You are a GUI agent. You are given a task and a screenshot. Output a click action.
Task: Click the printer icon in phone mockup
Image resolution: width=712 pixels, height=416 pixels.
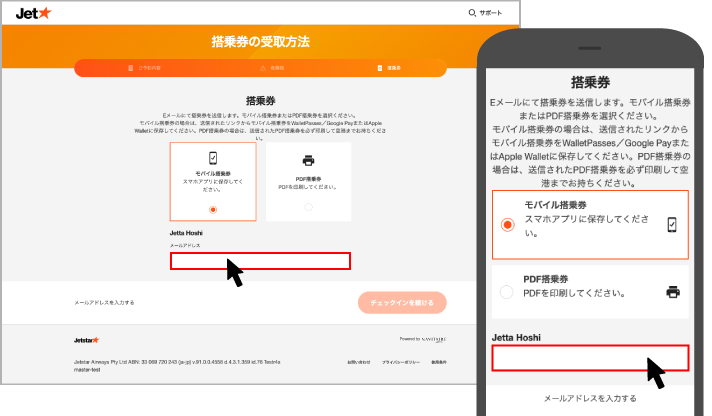click(x=673, y=292)
